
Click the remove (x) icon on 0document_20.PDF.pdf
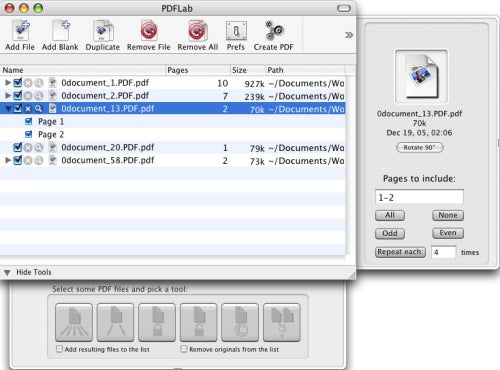(28, 147)
